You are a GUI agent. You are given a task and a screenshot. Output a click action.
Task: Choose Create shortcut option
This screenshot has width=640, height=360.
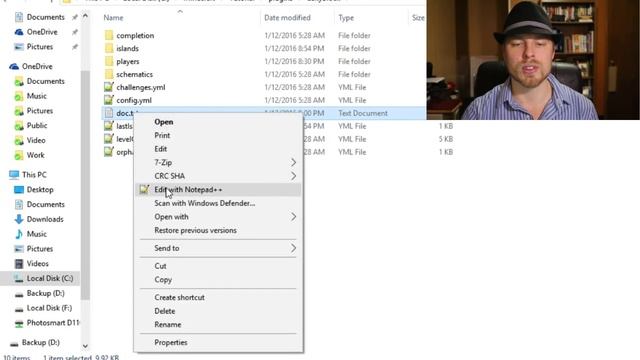coord(179,297)
